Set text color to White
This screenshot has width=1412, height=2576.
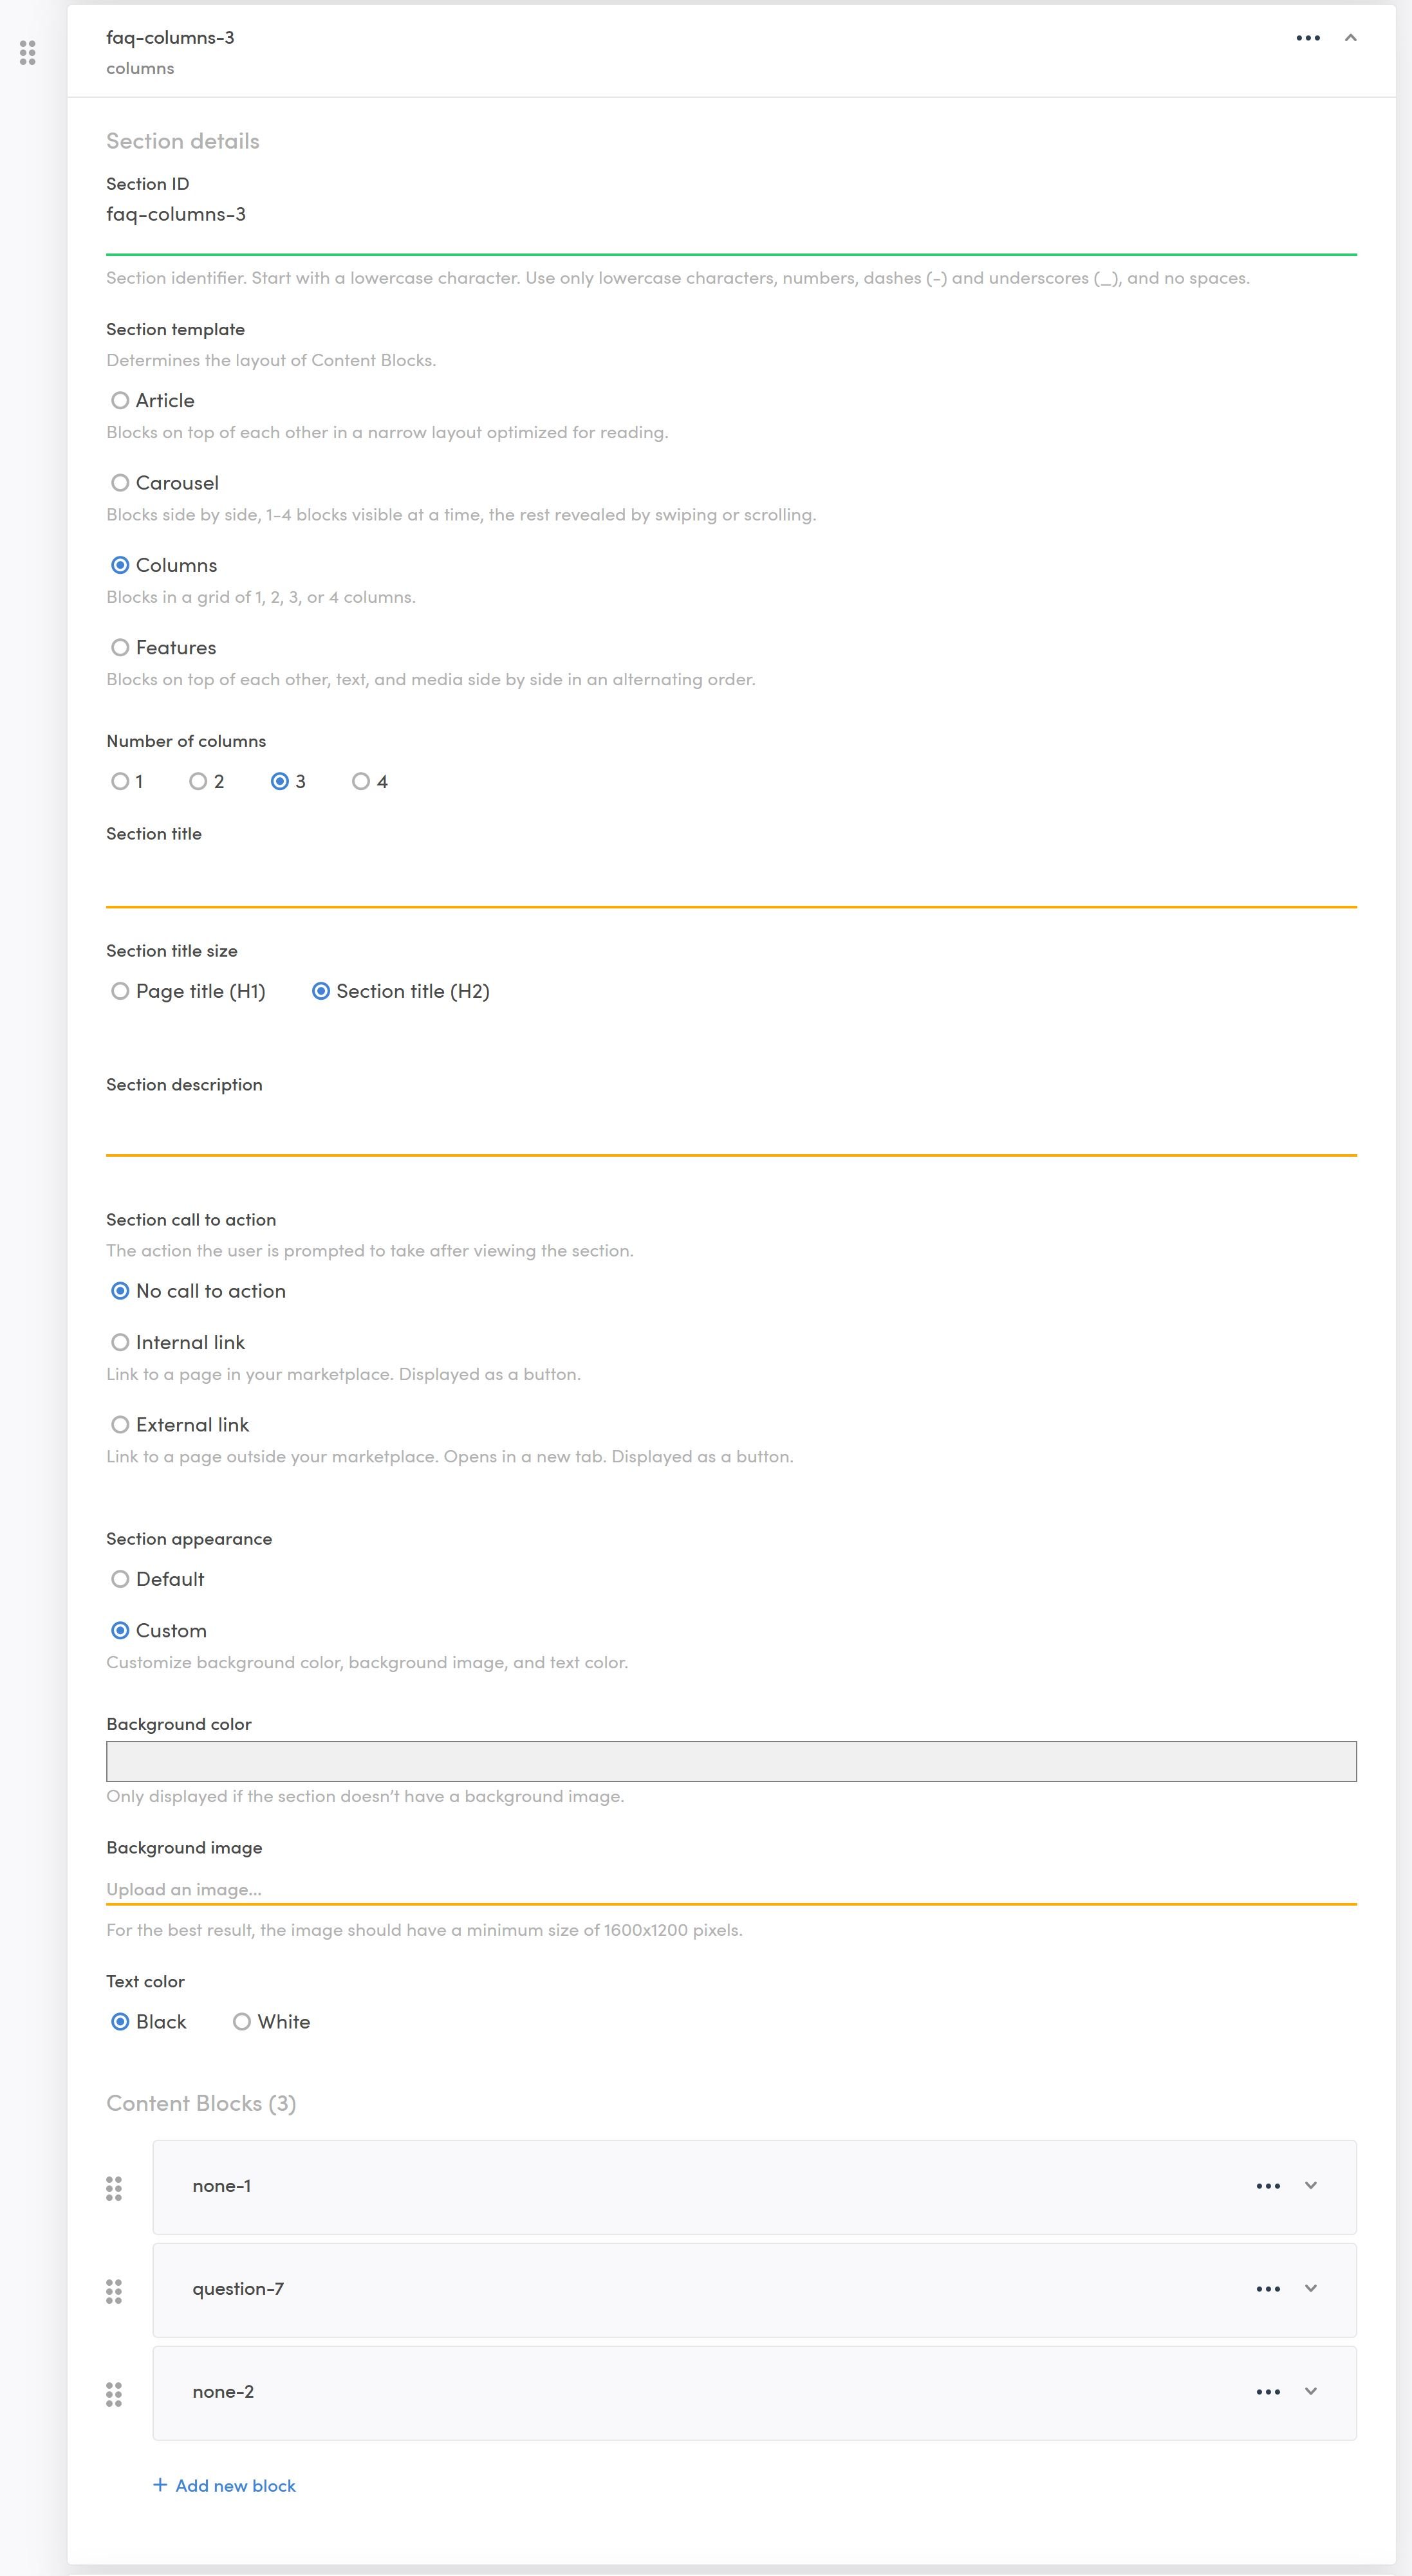[242, 2022]
